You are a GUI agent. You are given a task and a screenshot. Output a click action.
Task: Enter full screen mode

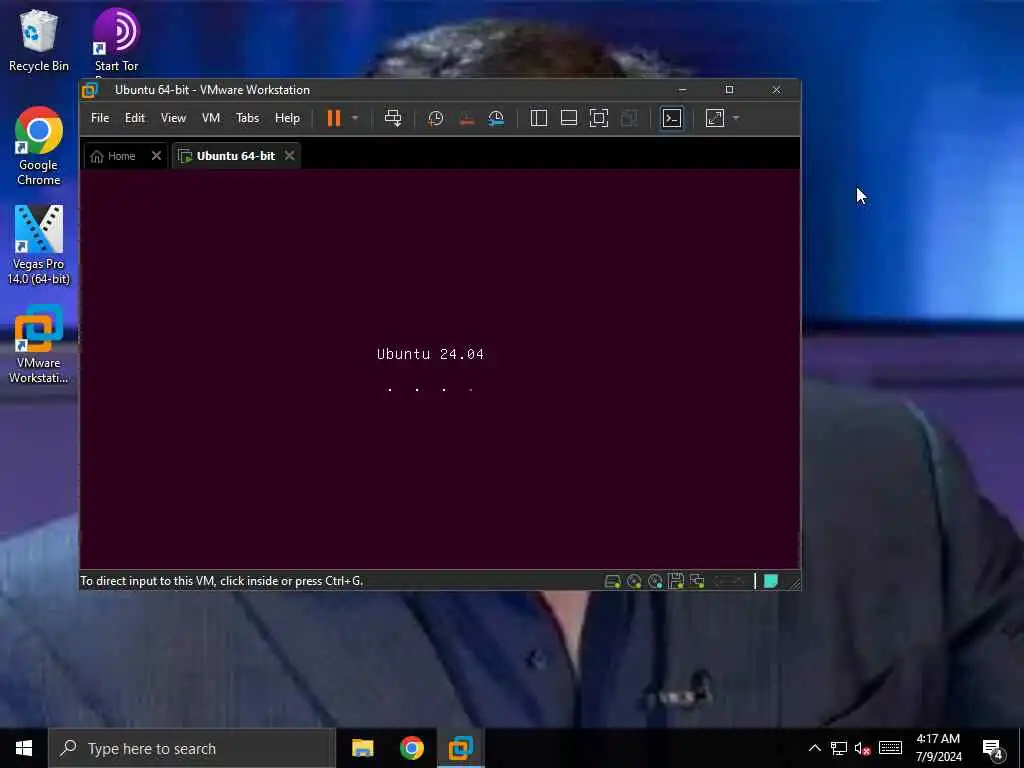[x=599, y=118]
